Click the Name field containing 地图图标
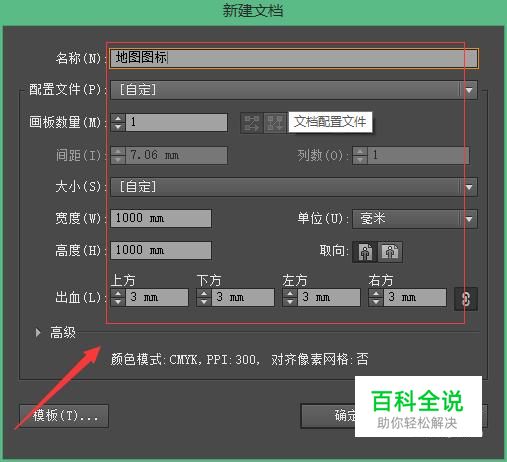The width and height of the screenshot is (507, 462). pyautogui.click(x=294, y=58)
